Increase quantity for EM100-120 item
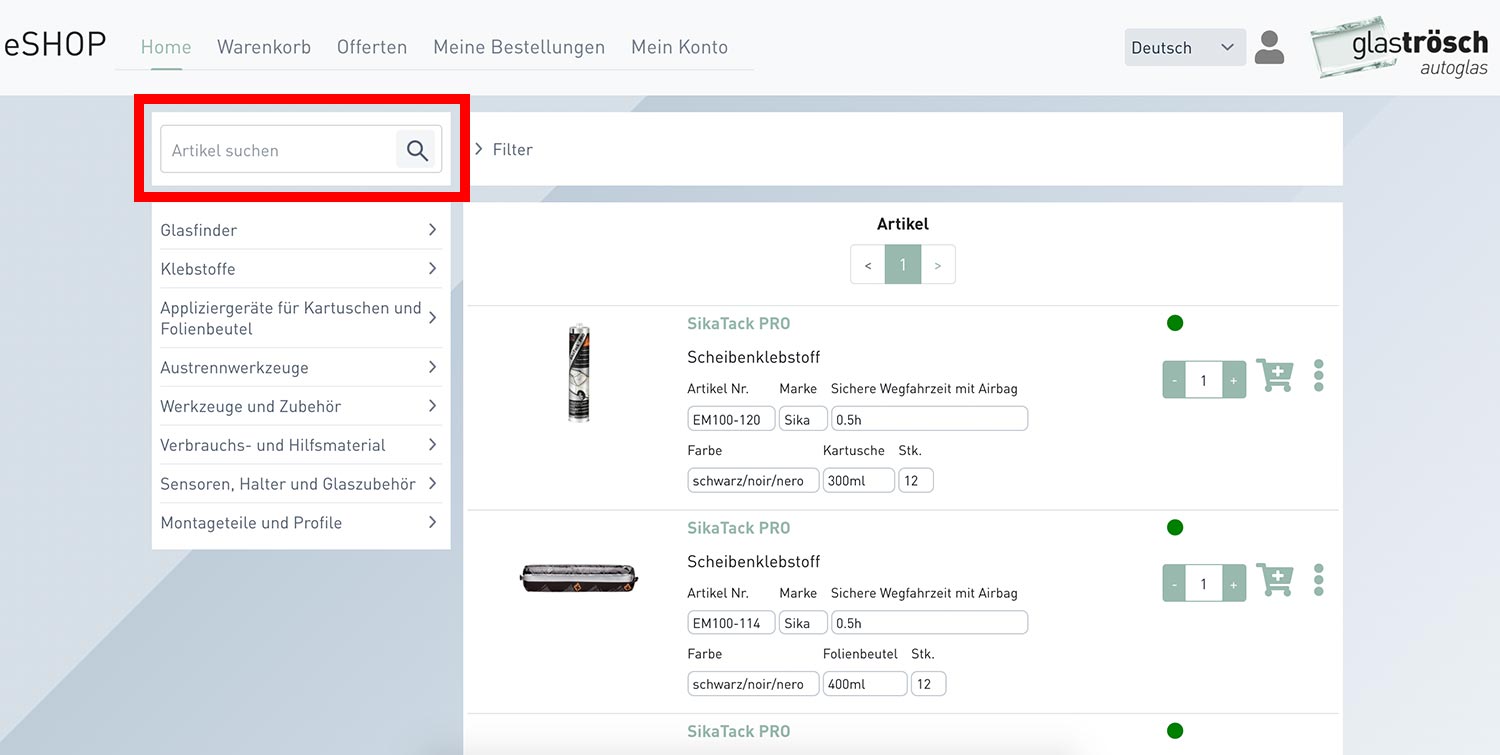The image size is (1500, 755). pos(1234,380)
